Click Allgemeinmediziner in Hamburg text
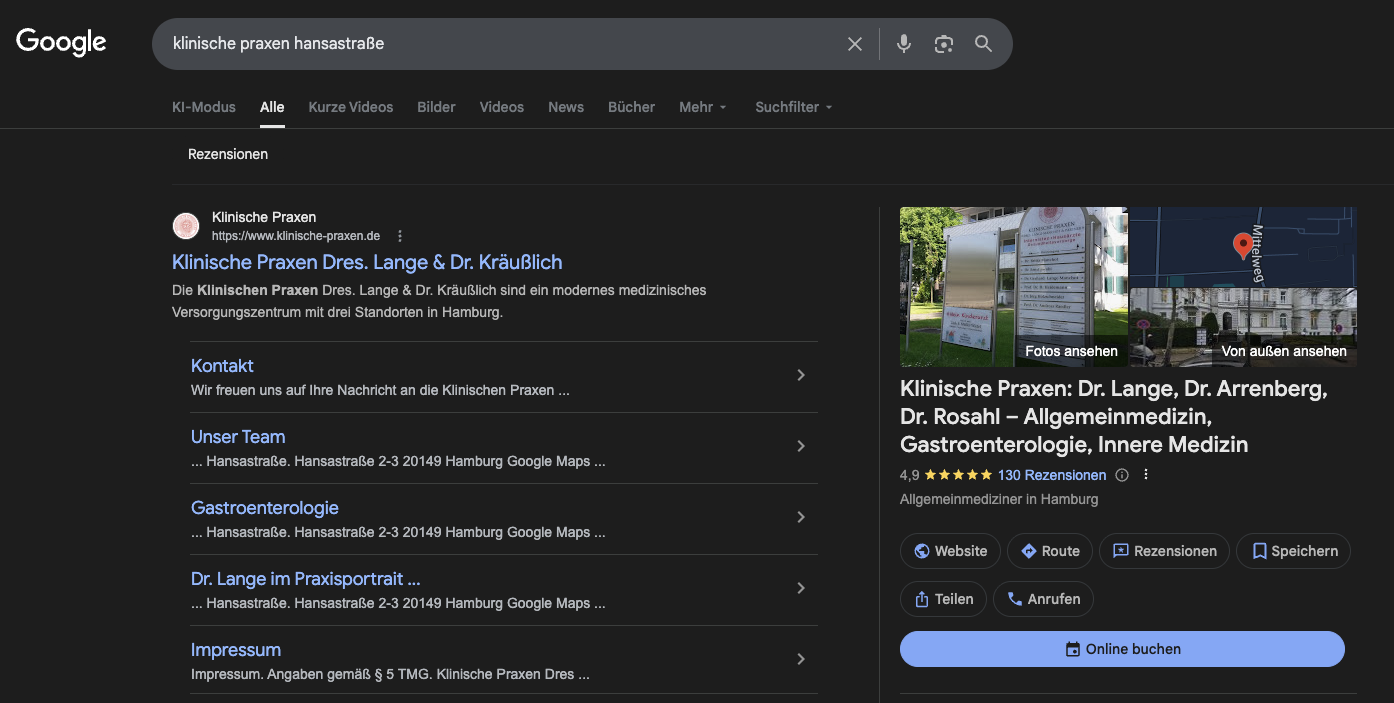This screenshot has width=1394, height=703. click(x=999, y=499)
